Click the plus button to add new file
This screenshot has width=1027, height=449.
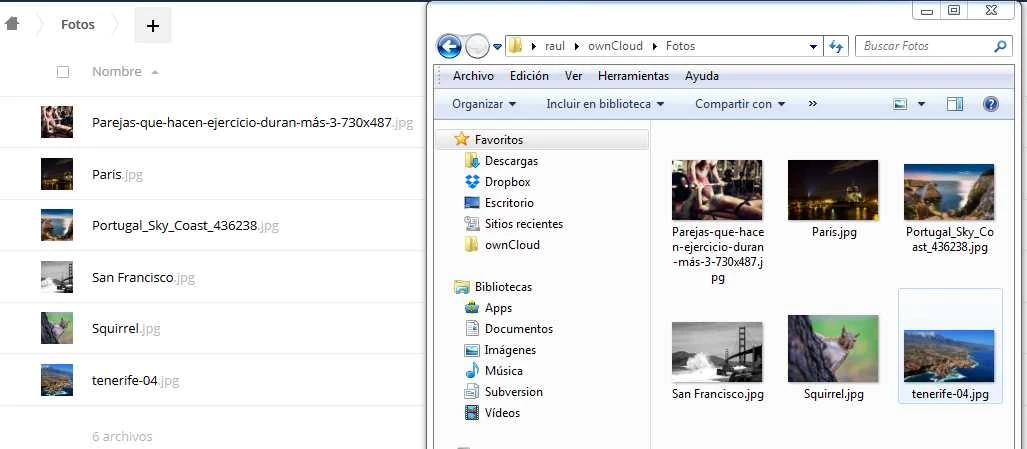point(153,26)
